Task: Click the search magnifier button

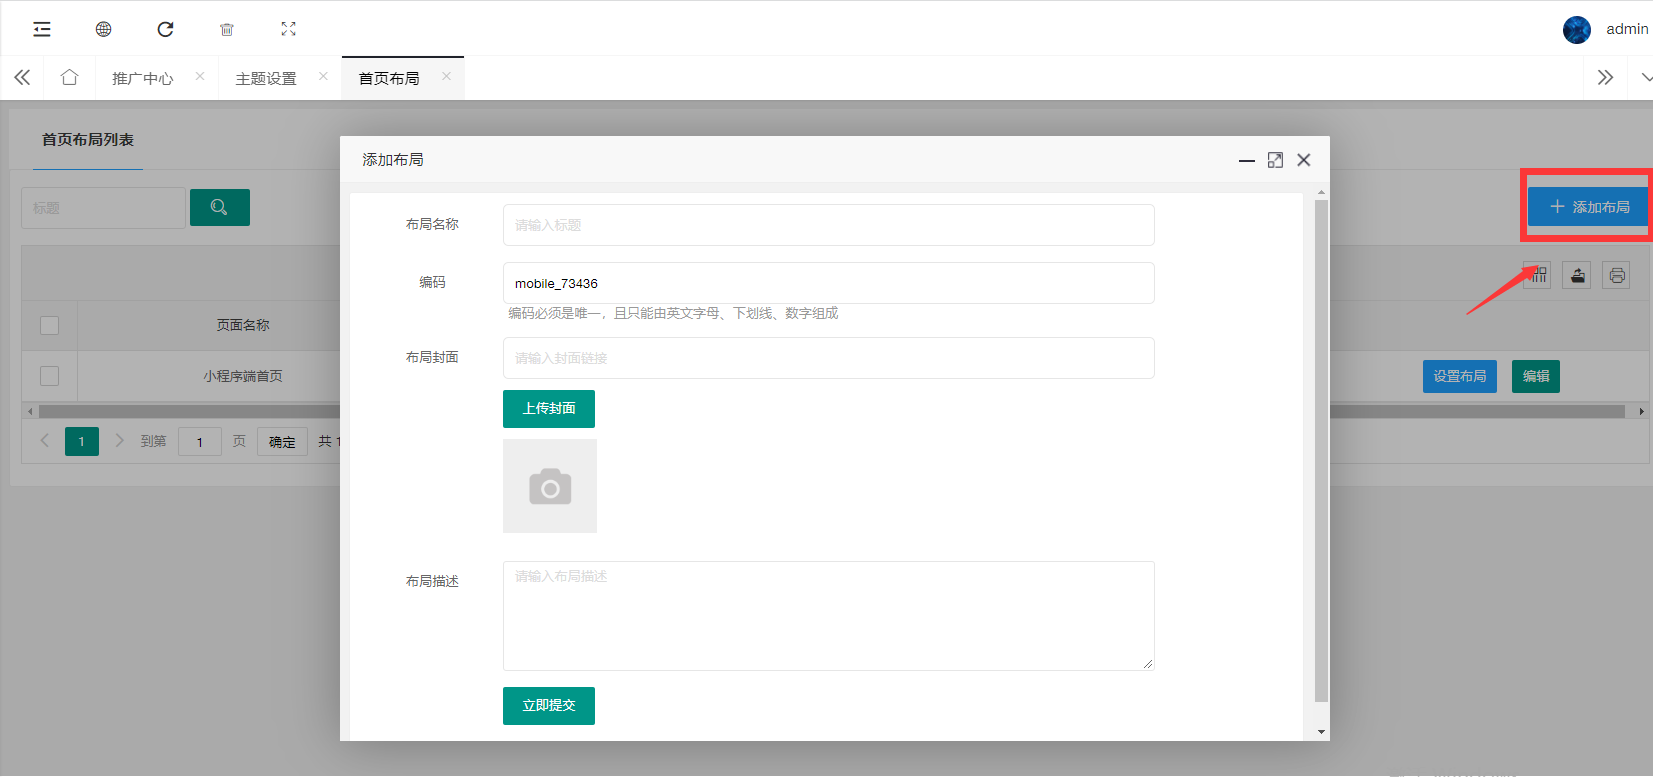Action: 220,207
